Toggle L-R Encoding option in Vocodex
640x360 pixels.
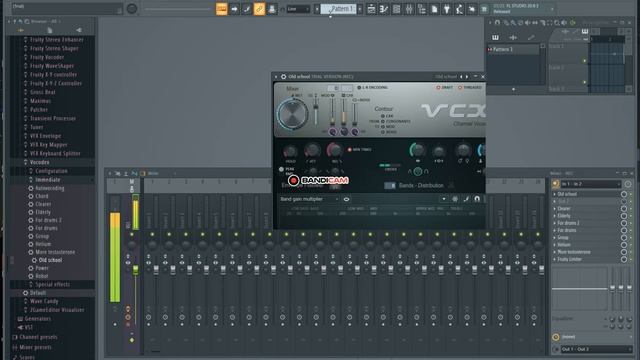coord(373,87)
